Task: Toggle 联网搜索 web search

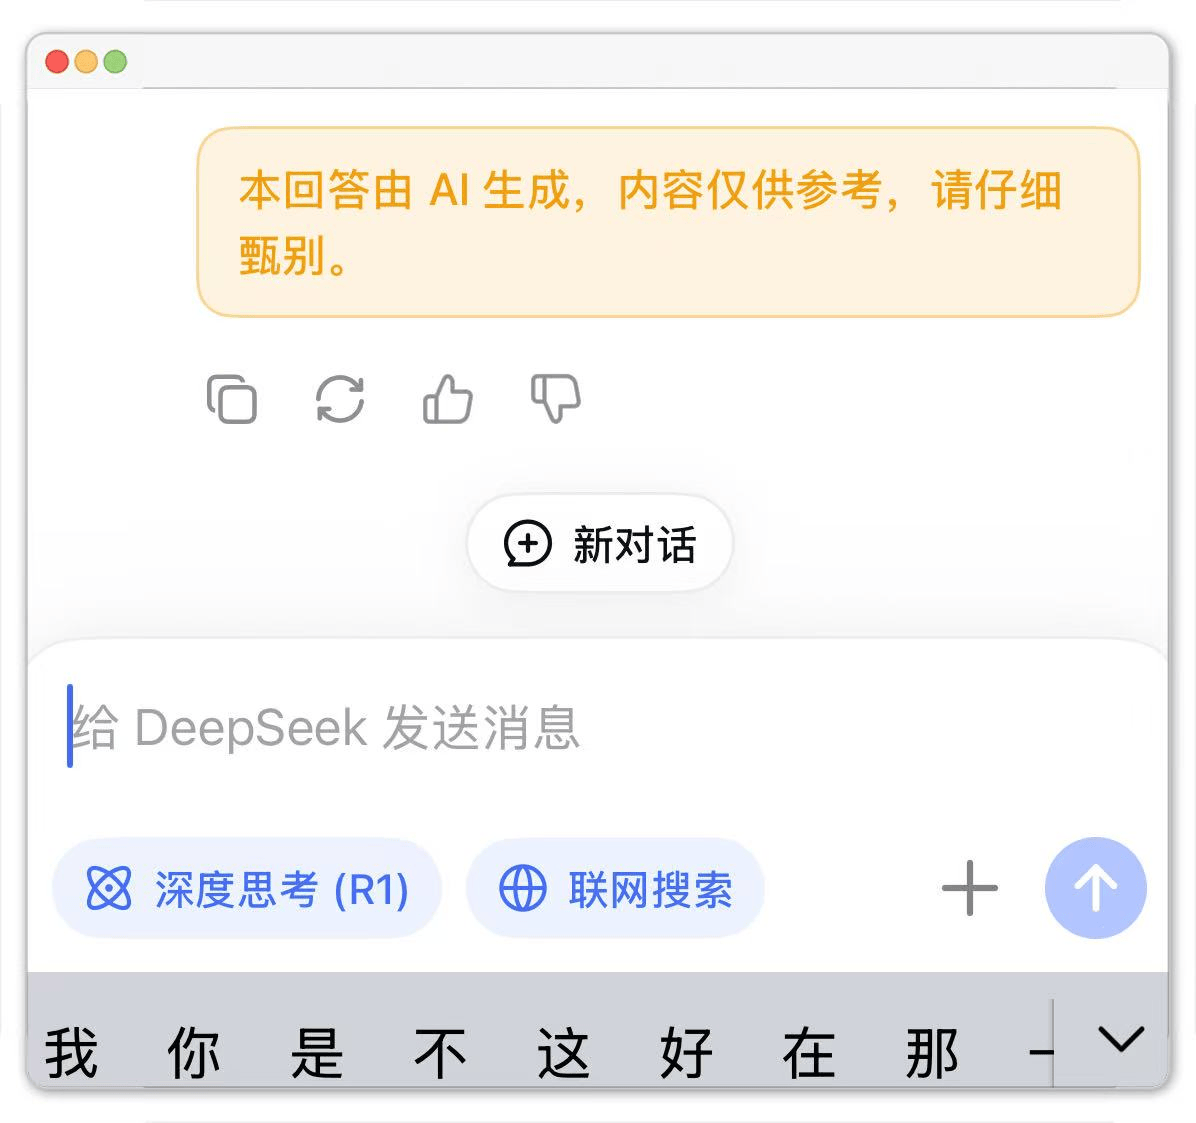Action: tap(615, 888)
